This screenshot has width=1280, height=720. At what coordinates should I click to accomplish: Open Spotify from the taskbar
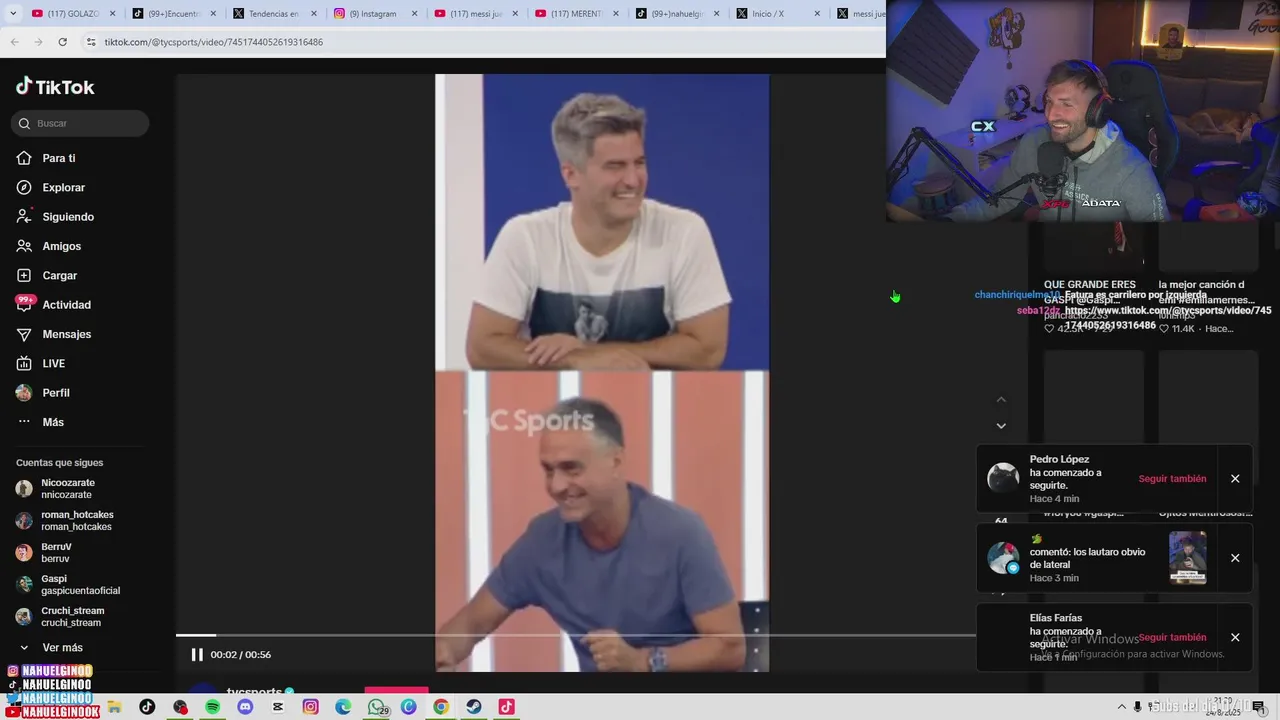click(x=212, y=707)
